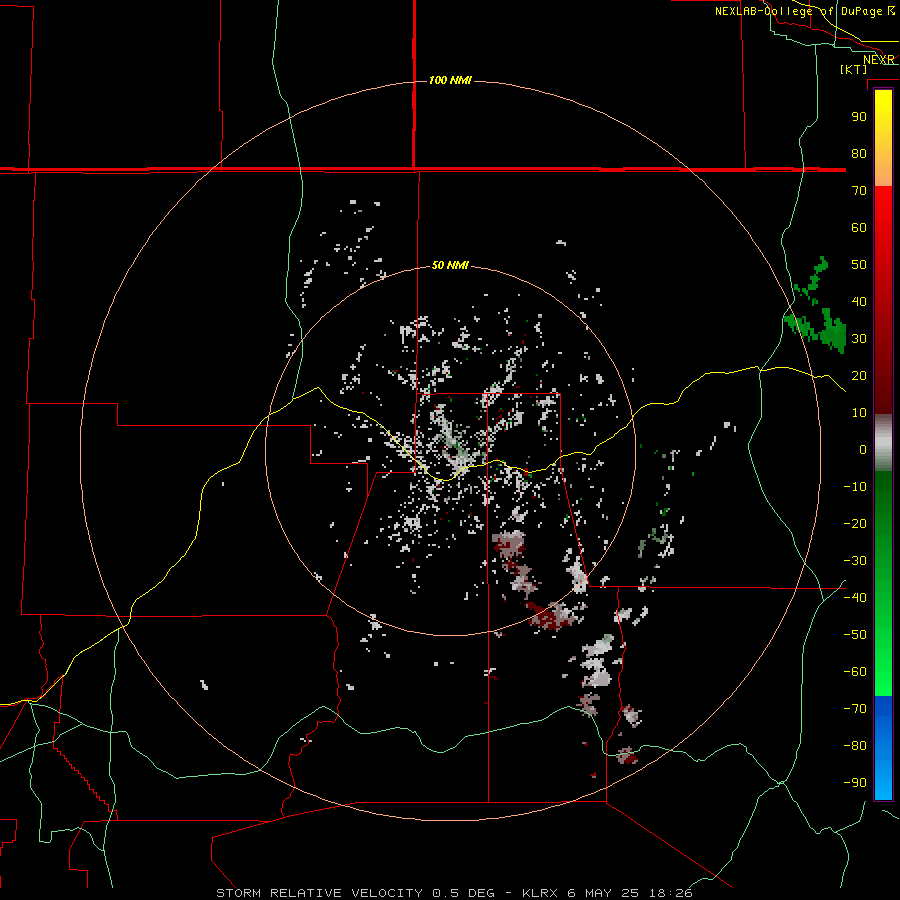This screenshot has width=900, height=900.
Task: Click the -50 value on the velocity scale
Action: tap(855, 634)
